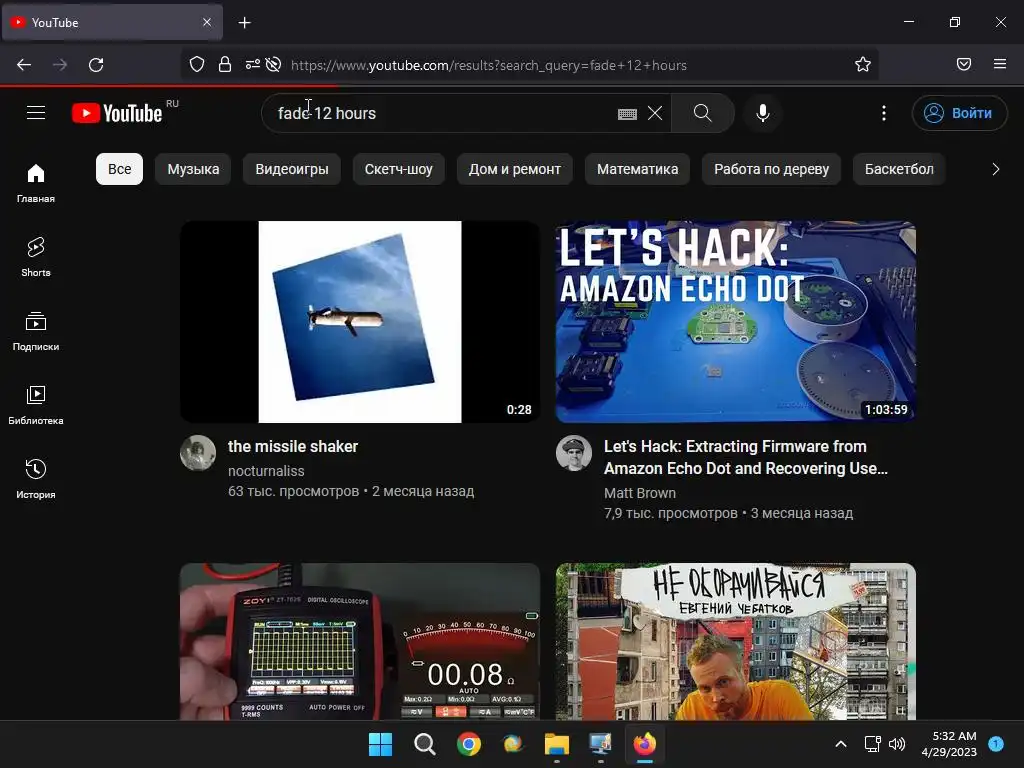View site security padlock info

(225, 64)
